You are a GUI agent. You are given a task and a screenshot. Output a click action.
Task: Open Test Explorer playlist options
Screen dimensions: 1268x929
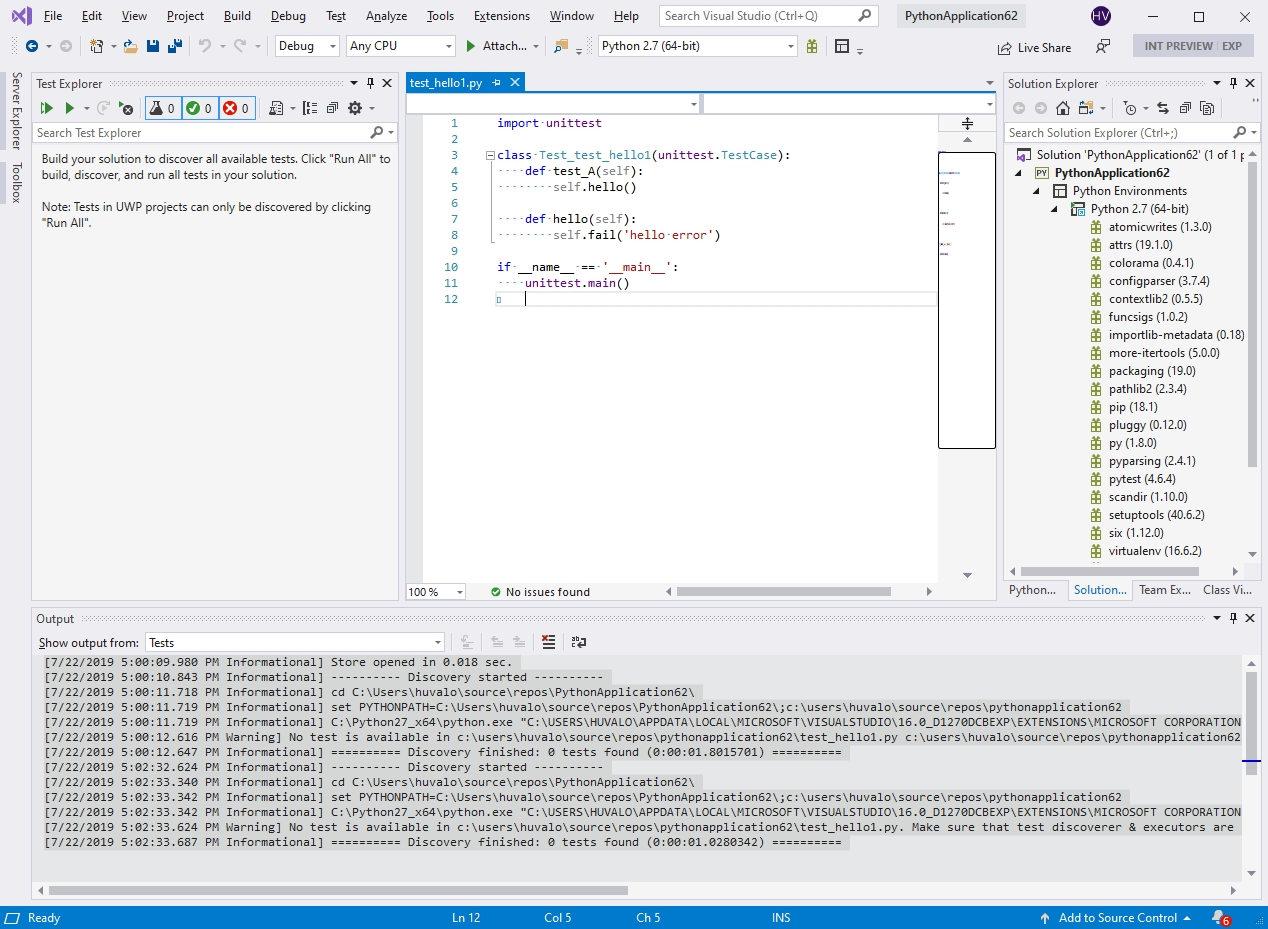pos(277,108)
